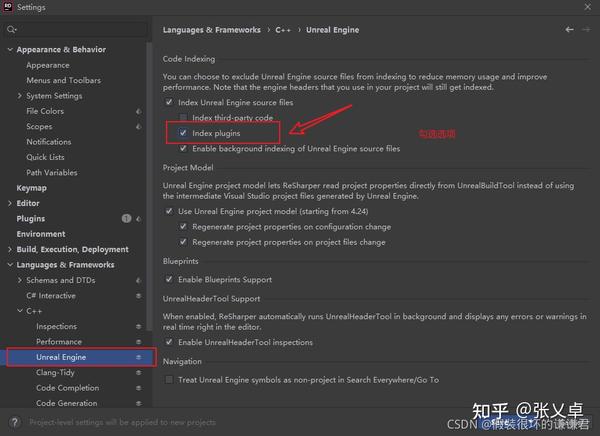
Task: Open Quick Lists settings
Action: pos(45,157)
